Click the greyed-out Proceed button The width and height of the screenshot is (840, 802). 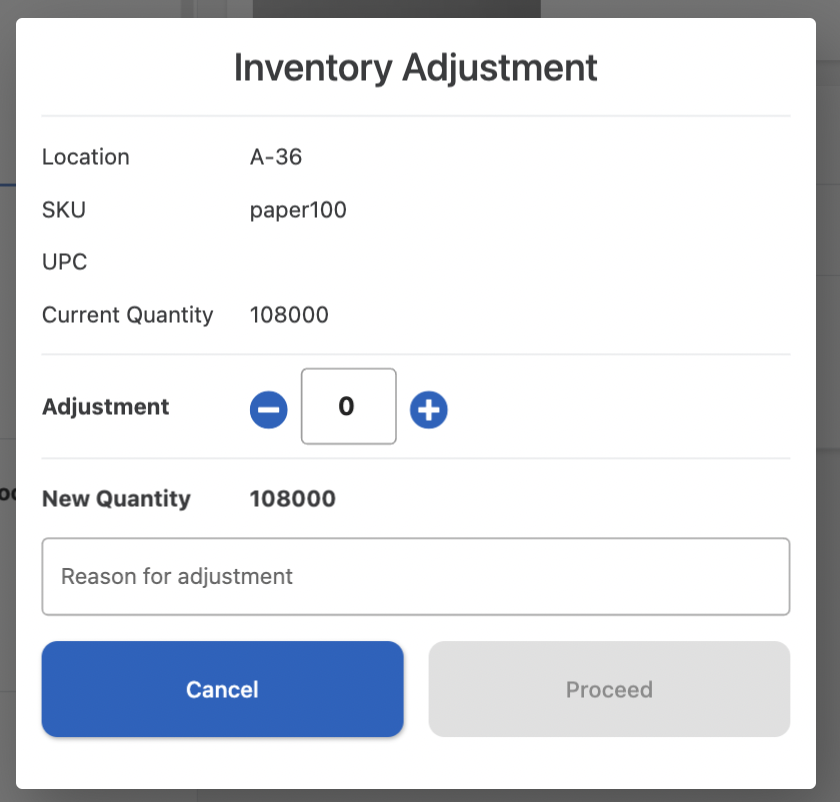(x=609, y=689)
